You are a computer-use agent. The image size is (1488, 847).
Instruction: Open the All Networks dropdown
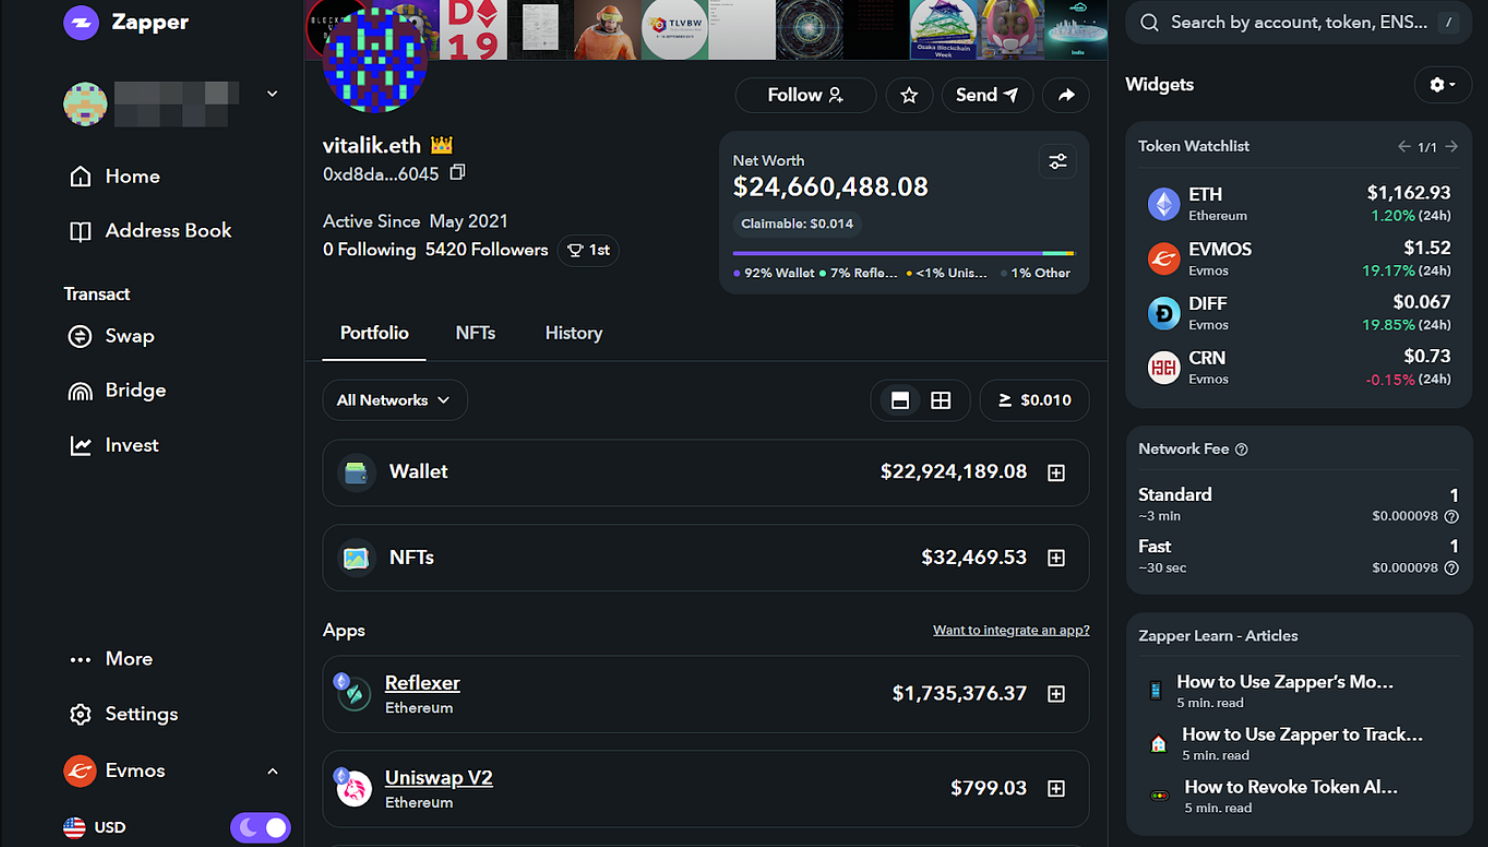pyautogui.click(x=394, y=400)
